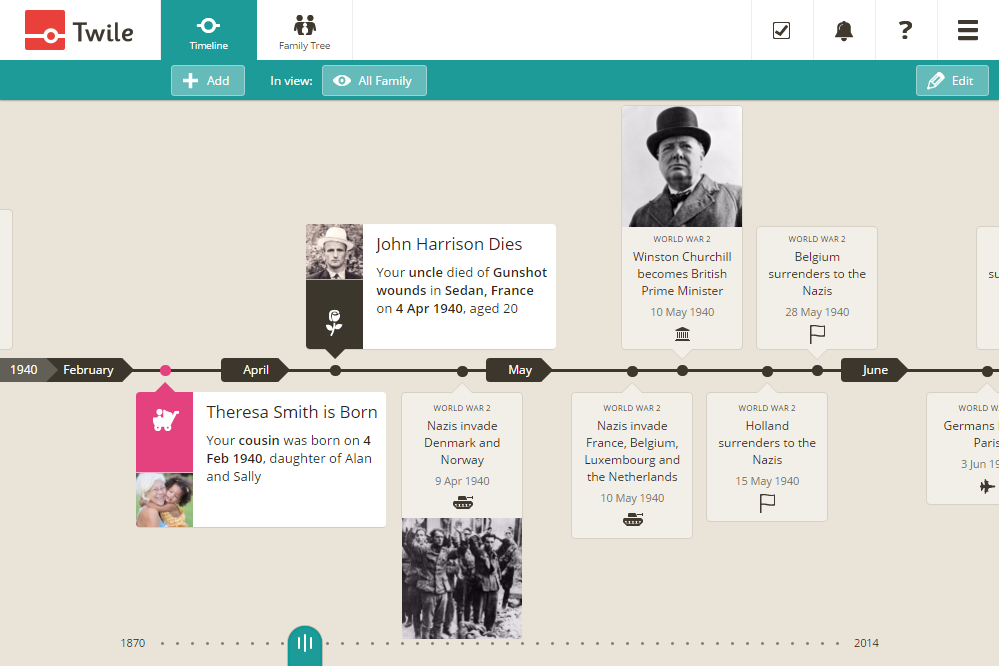Open Theresa Smith card photo
Screen dimensions: 999x666
click(x=164, y=500)
